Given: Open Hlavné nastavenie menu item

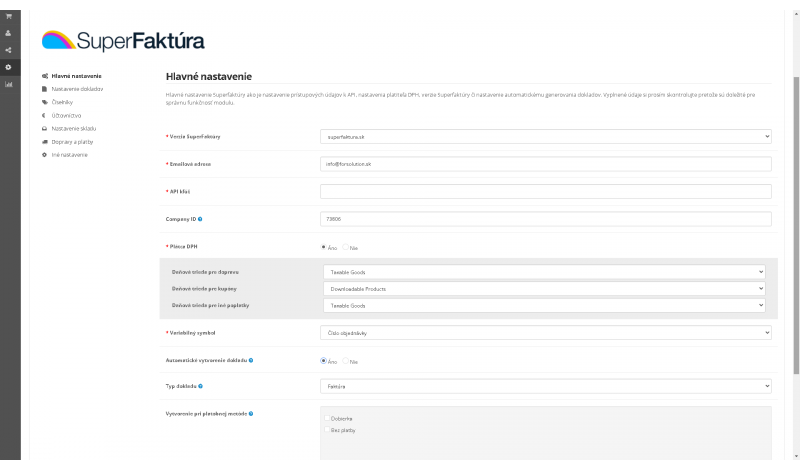Looking at the screenshot, I should click(x=76, y=76).
